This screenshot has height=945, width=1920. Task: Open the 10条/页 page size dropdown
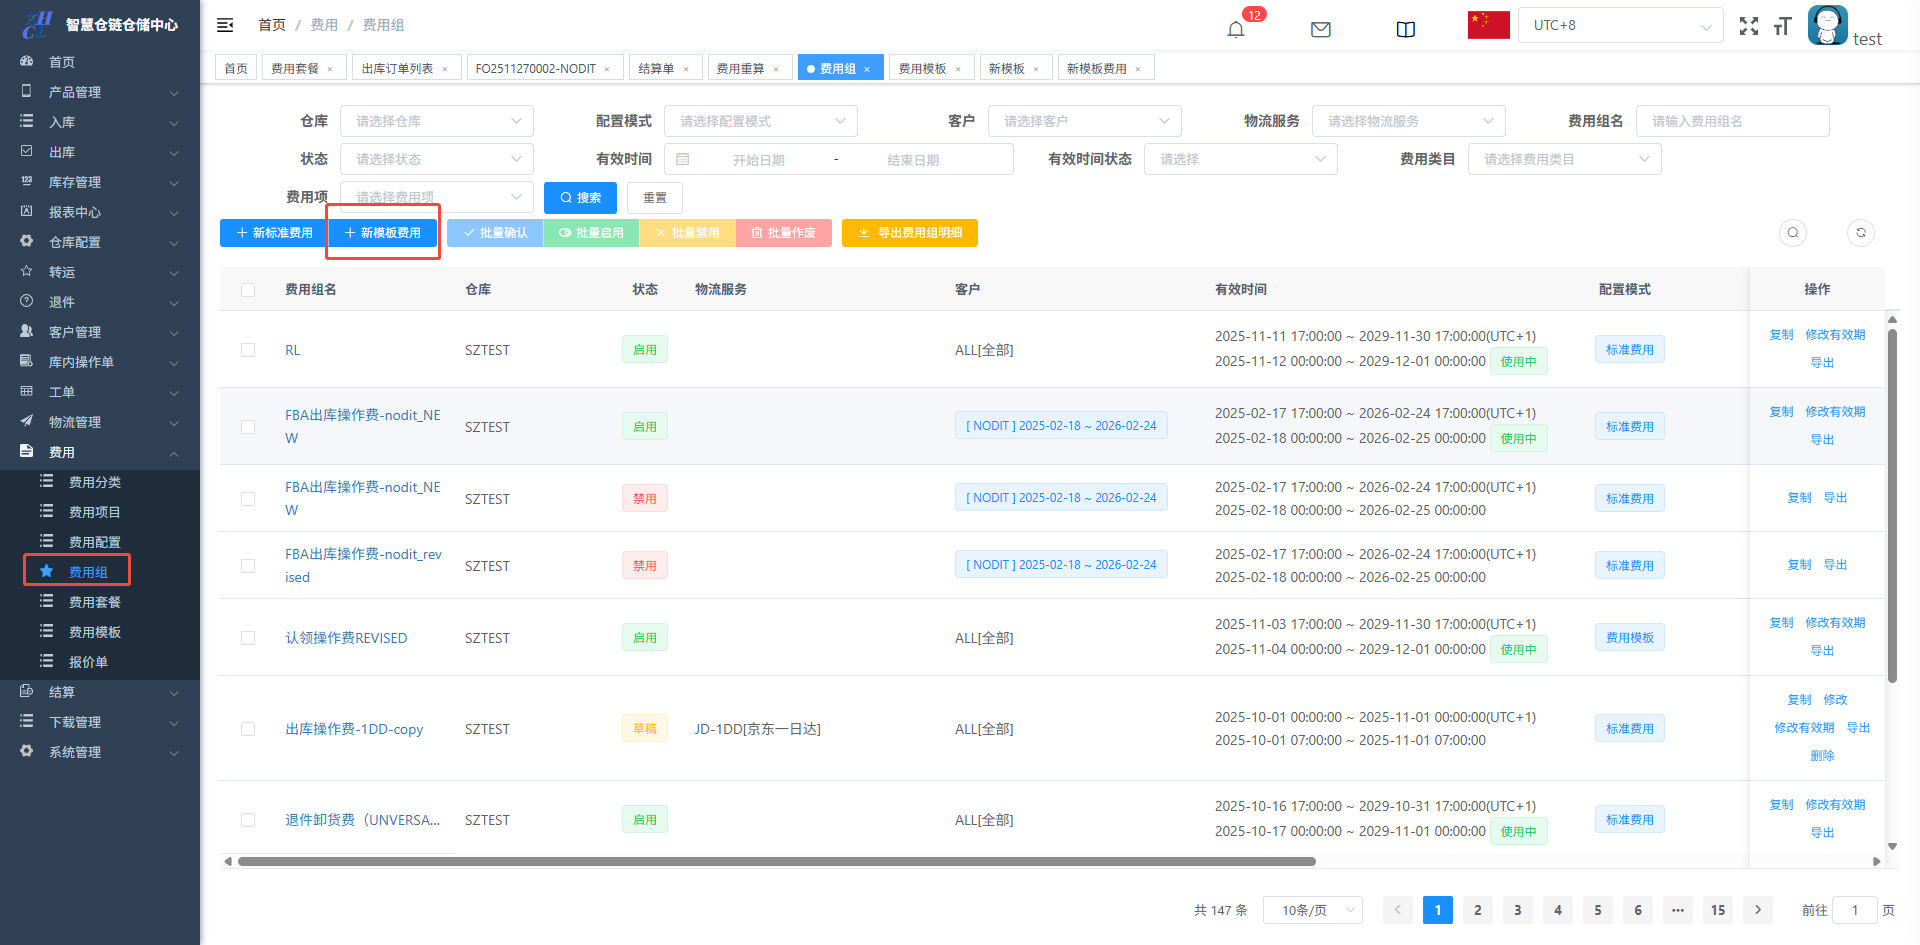[x=1312, y=910]
